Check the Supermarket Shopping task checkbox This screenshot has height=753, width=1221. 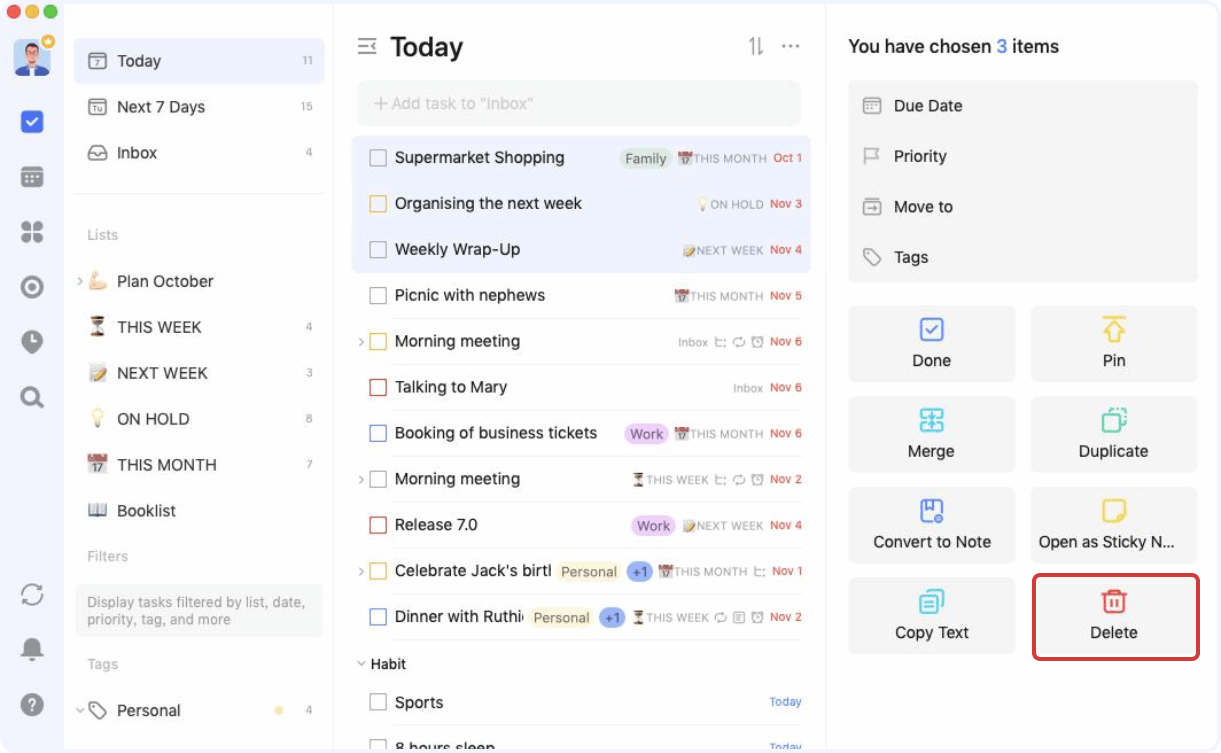click(x=377, y=158)
